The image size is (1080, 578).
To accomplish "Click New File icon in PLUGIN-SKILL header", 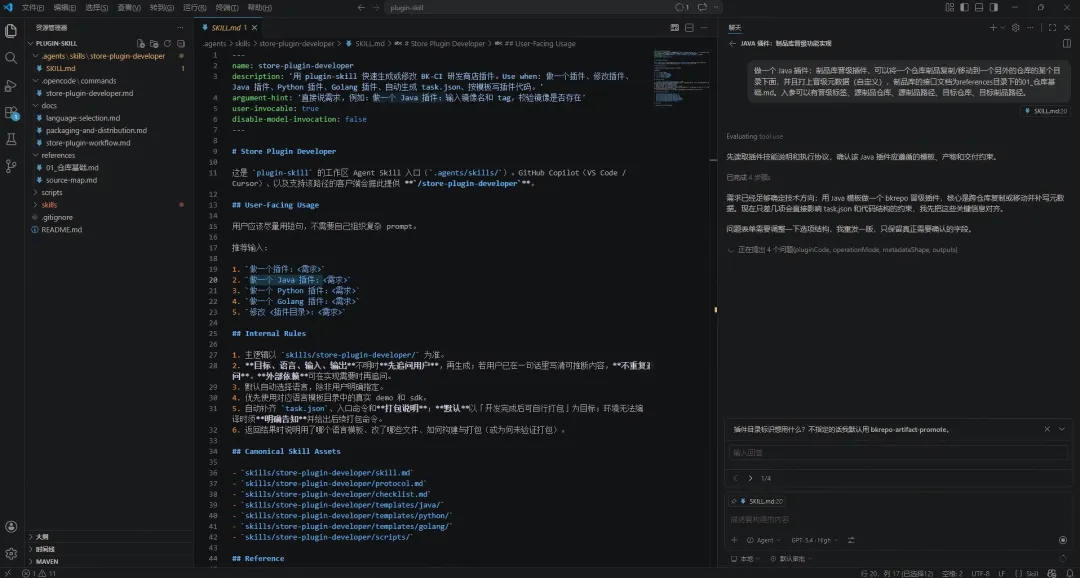I will (141, 43).
